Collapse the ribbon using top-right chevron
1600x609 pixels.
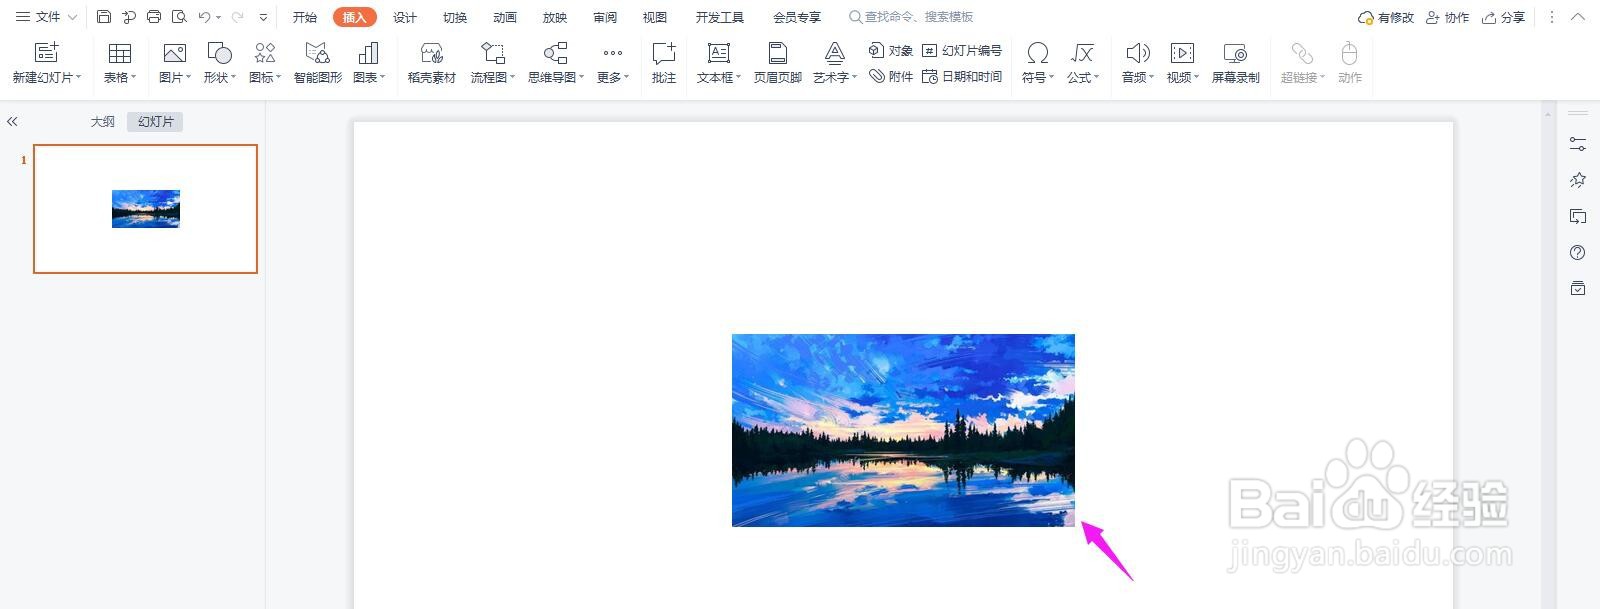tap(1579, 17)
